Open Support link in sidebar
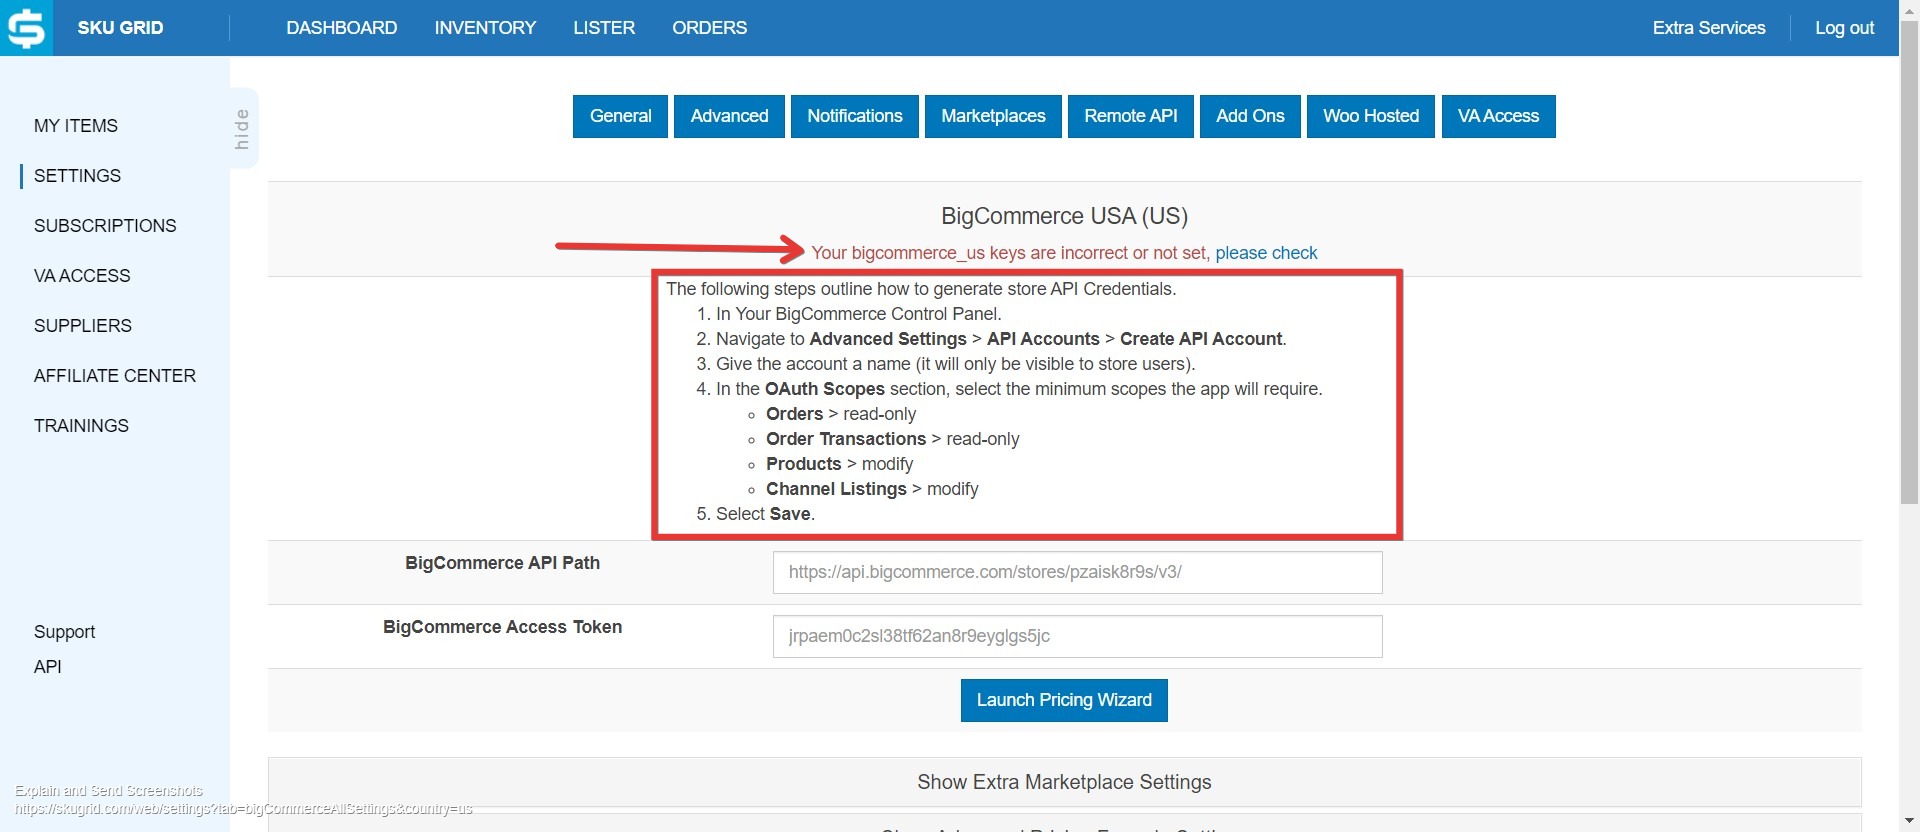The width and height of the screenshot is (1920, 832). (x=65, y=632)
